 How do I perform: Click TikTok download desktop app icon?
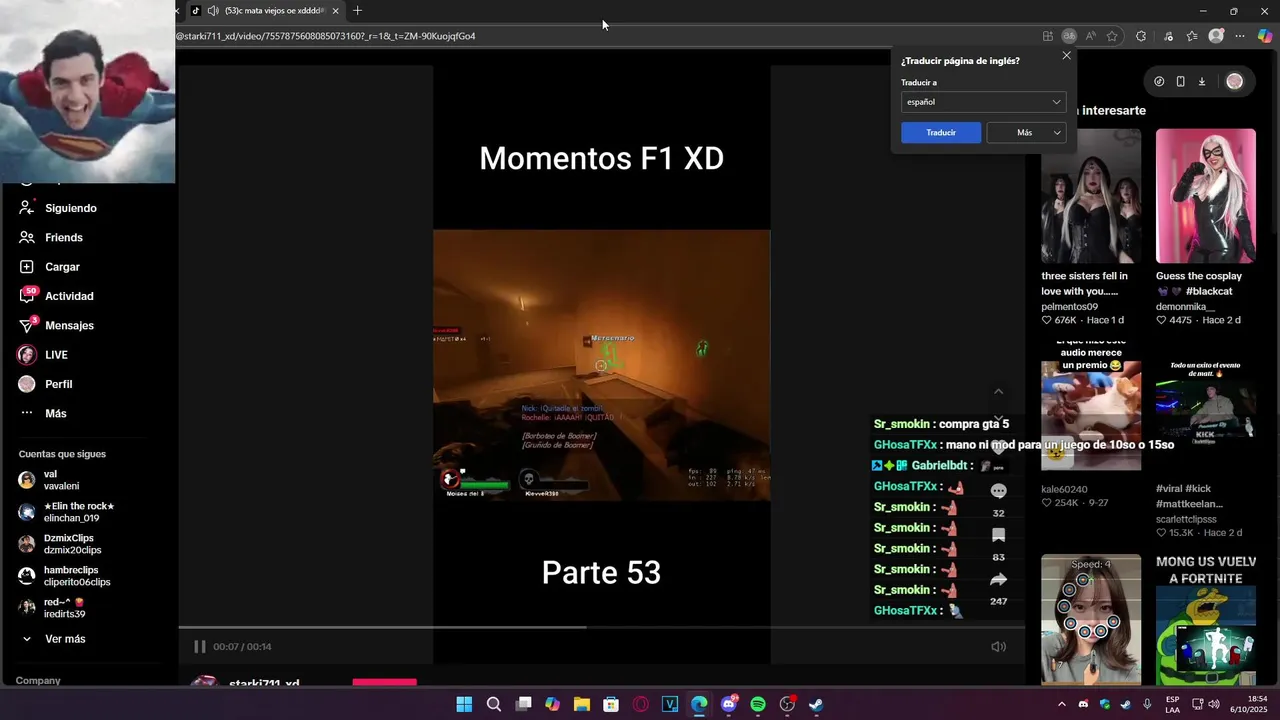[x=1202, y=82]
